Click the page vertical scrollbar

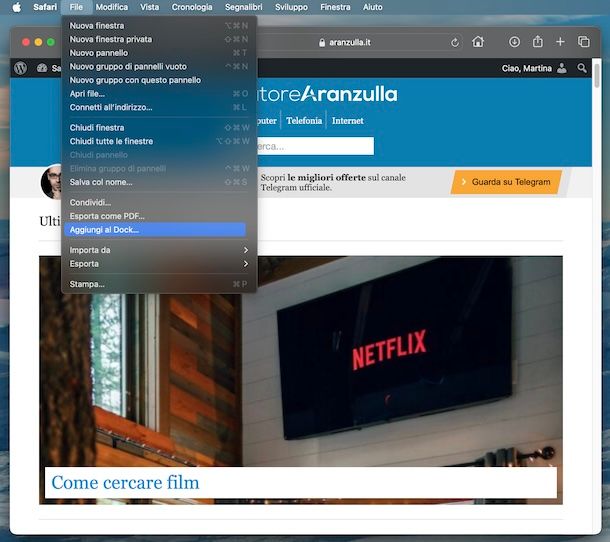tap(597, 76)
